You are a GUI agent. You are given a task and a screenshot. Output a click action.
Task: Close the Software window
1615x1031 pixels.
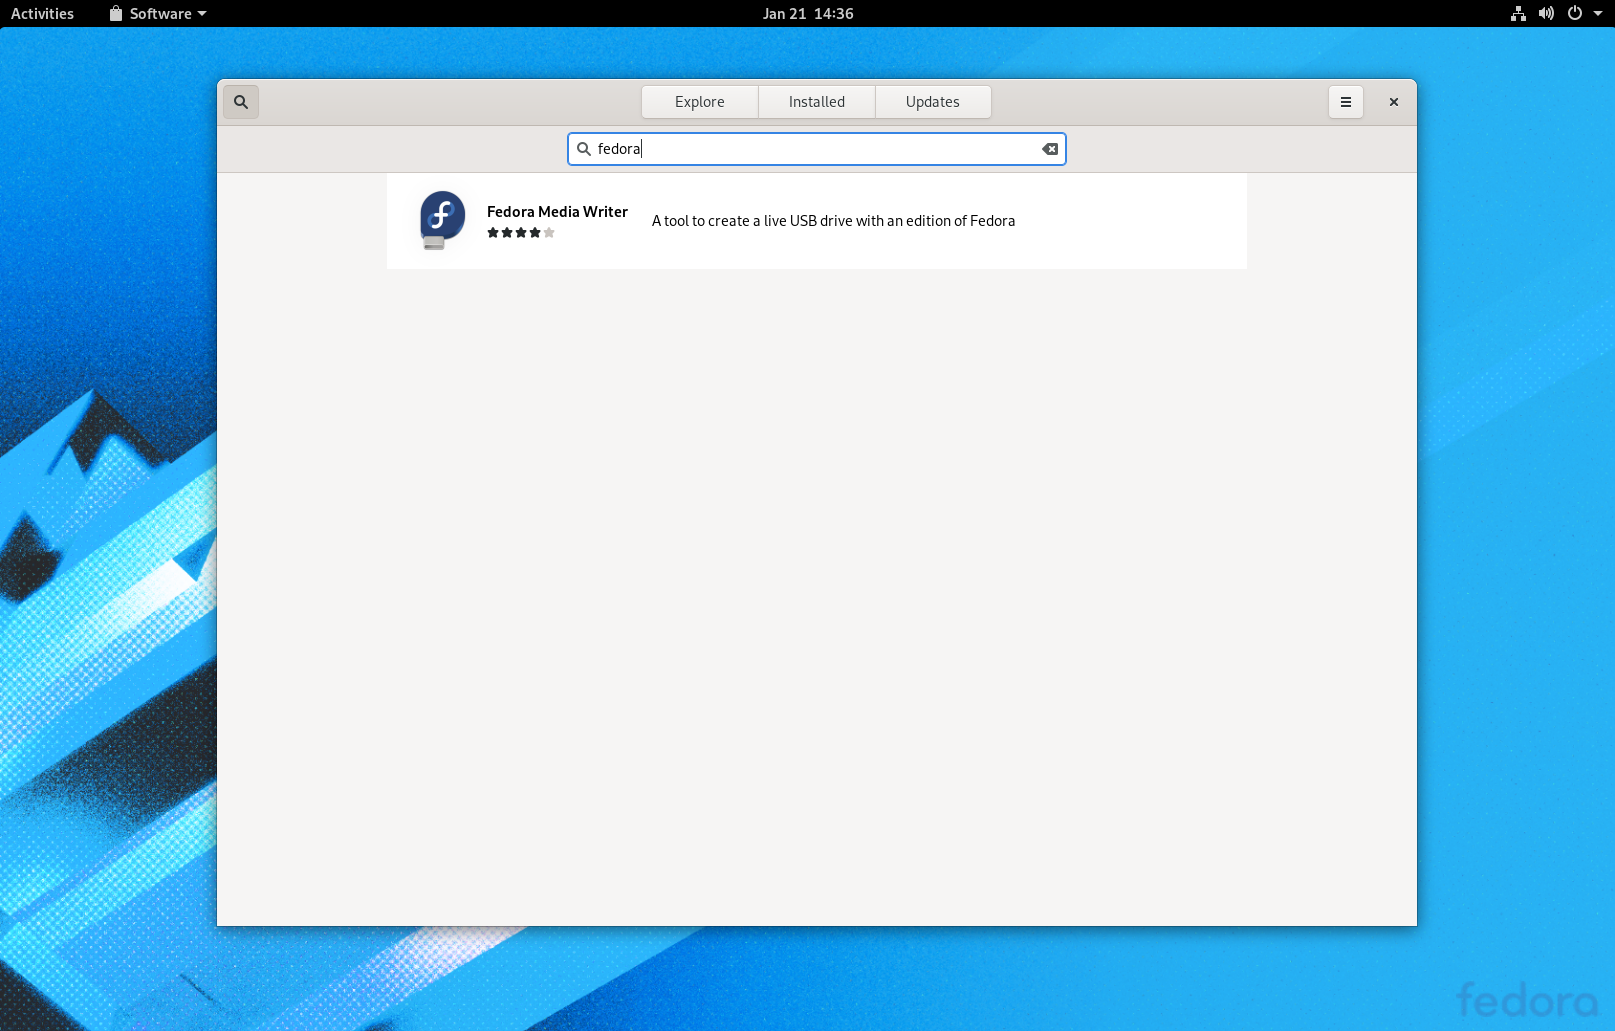click(1394, 102)
